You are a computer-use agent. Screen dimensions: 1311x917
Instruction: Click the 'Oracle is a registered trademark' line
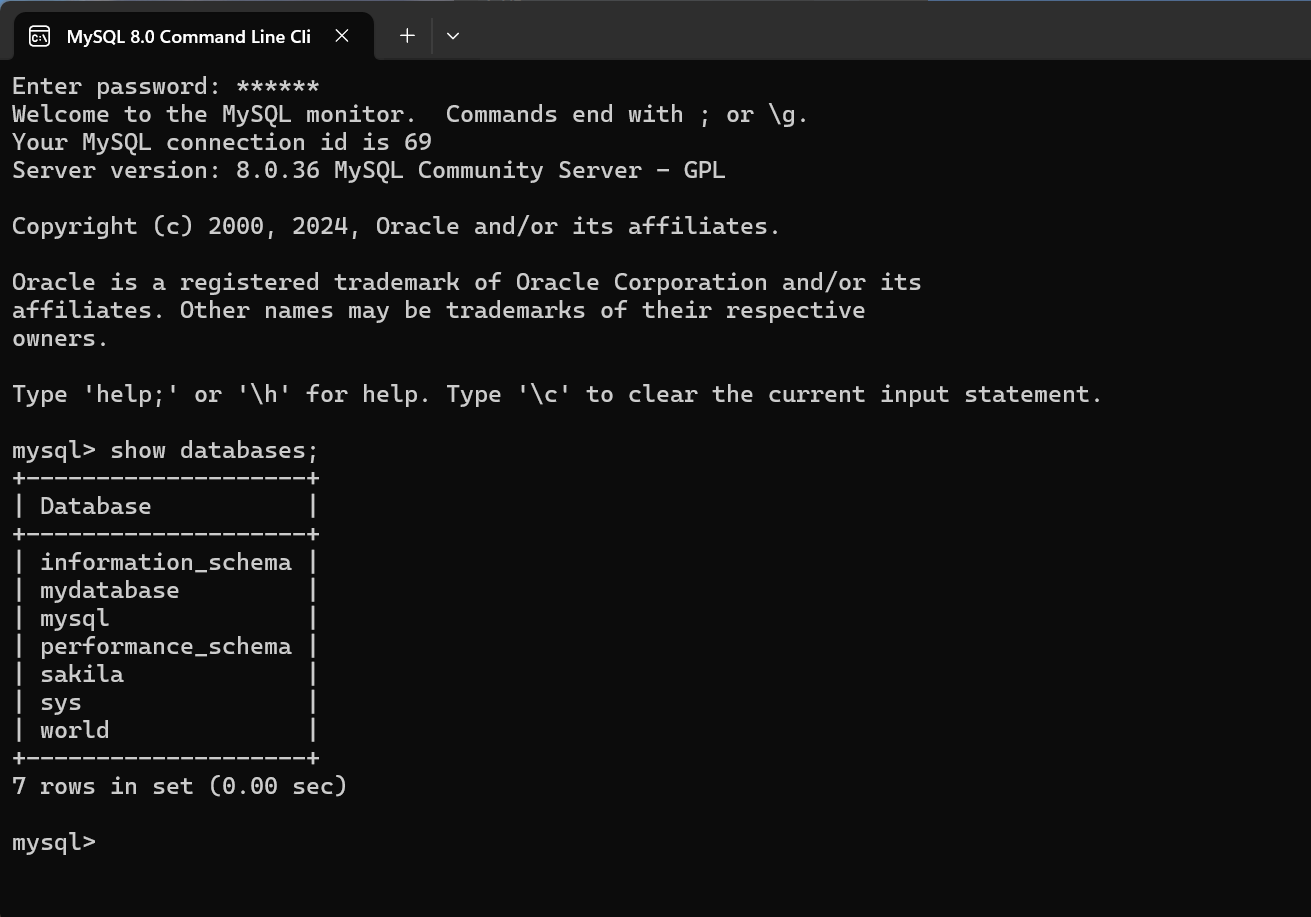coord(467,283)
